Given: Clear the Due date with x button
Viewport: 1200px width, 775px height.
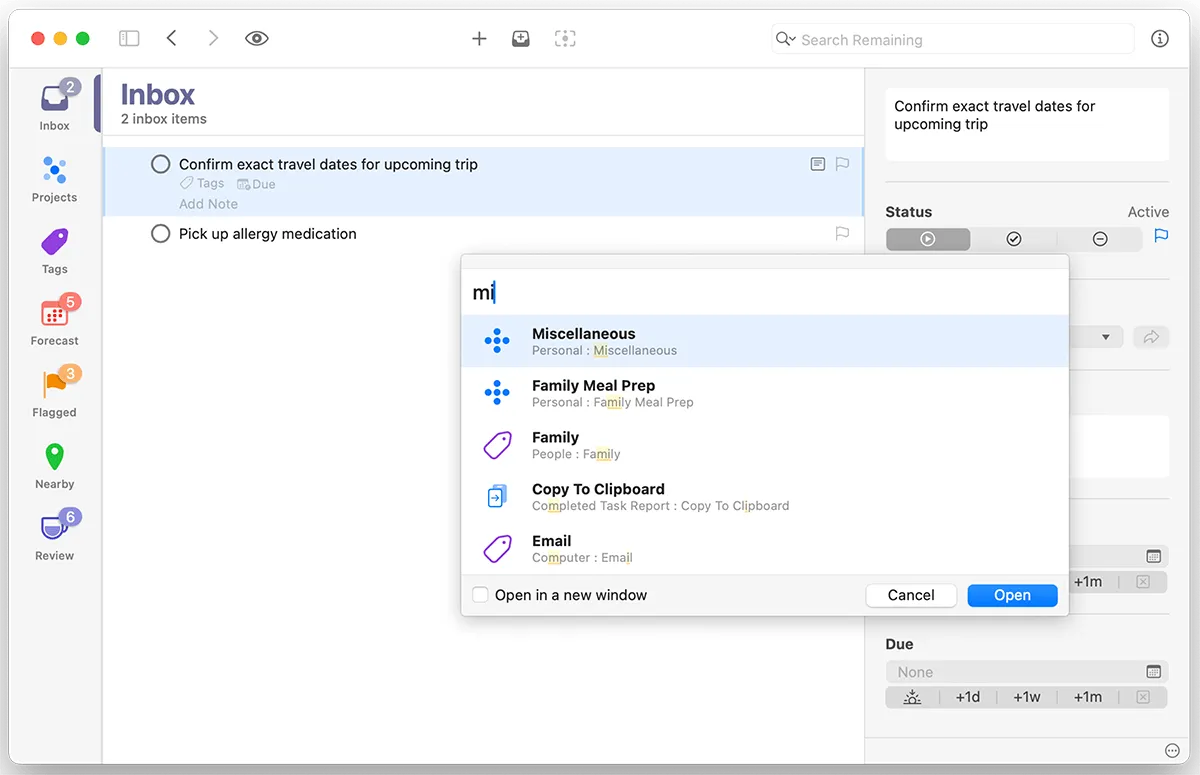Looking at the screenshot, I should point(1143,697).
